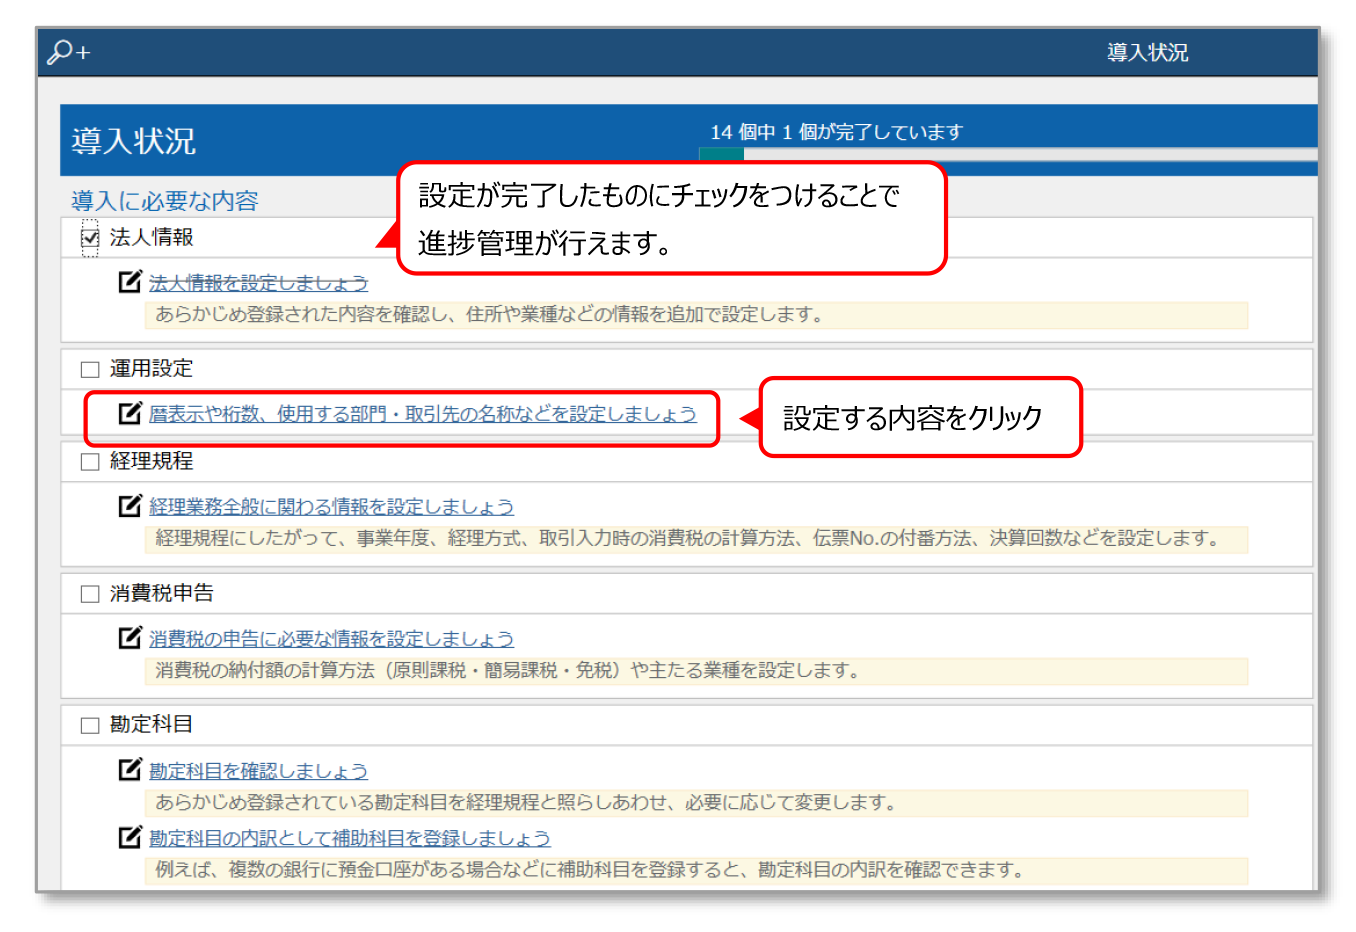This screenshot has width=1356, height=932.
Task: Tick the 勘定科目 checkbox
Action: pyautogui.click(x=90, y=725)
